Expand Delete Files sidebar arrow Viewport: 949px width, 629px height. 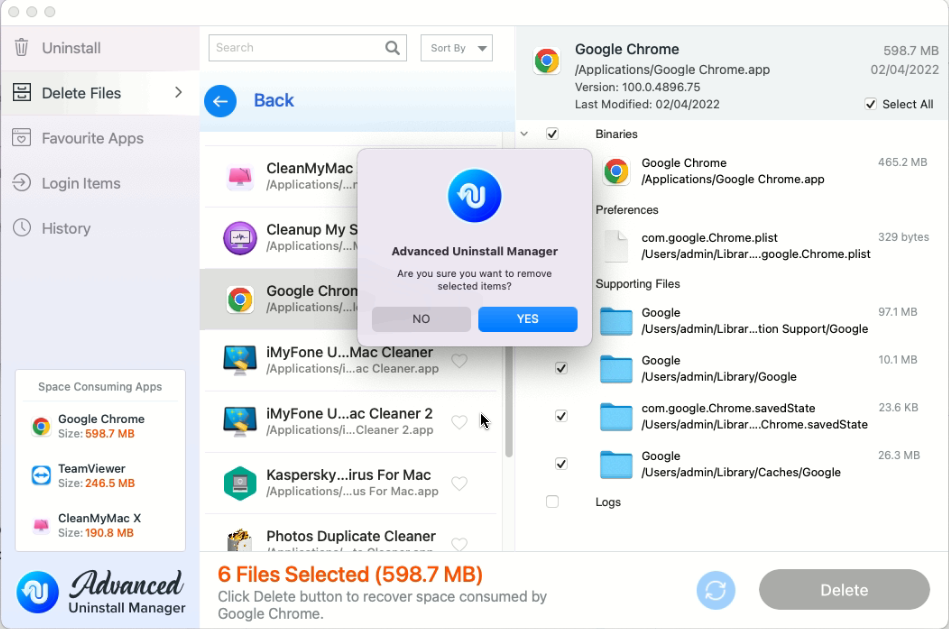pyautogui.click(x=179, y=93)
